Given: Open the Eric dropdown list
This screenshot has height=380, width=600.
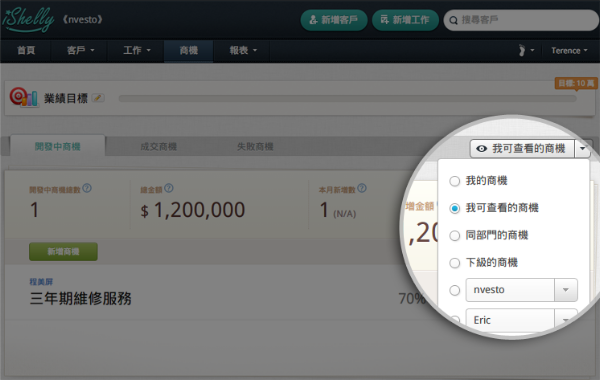Looking at the screenshot, I should pos(566,320).
